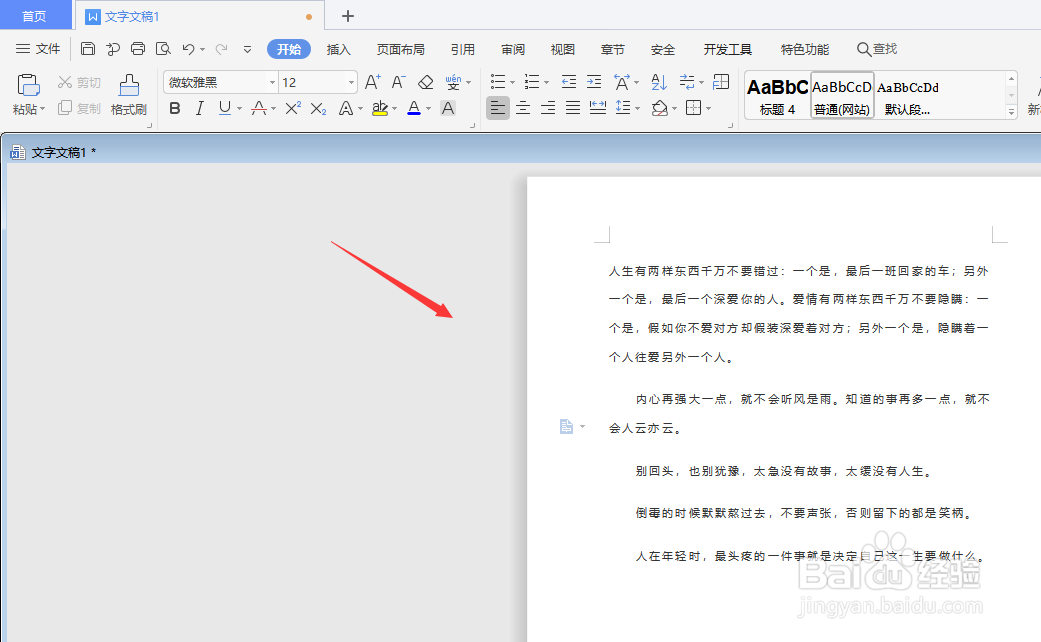Click the highlight color yellow marker
This screenshot has width=1041, height=642.
(x=380, y=108)
